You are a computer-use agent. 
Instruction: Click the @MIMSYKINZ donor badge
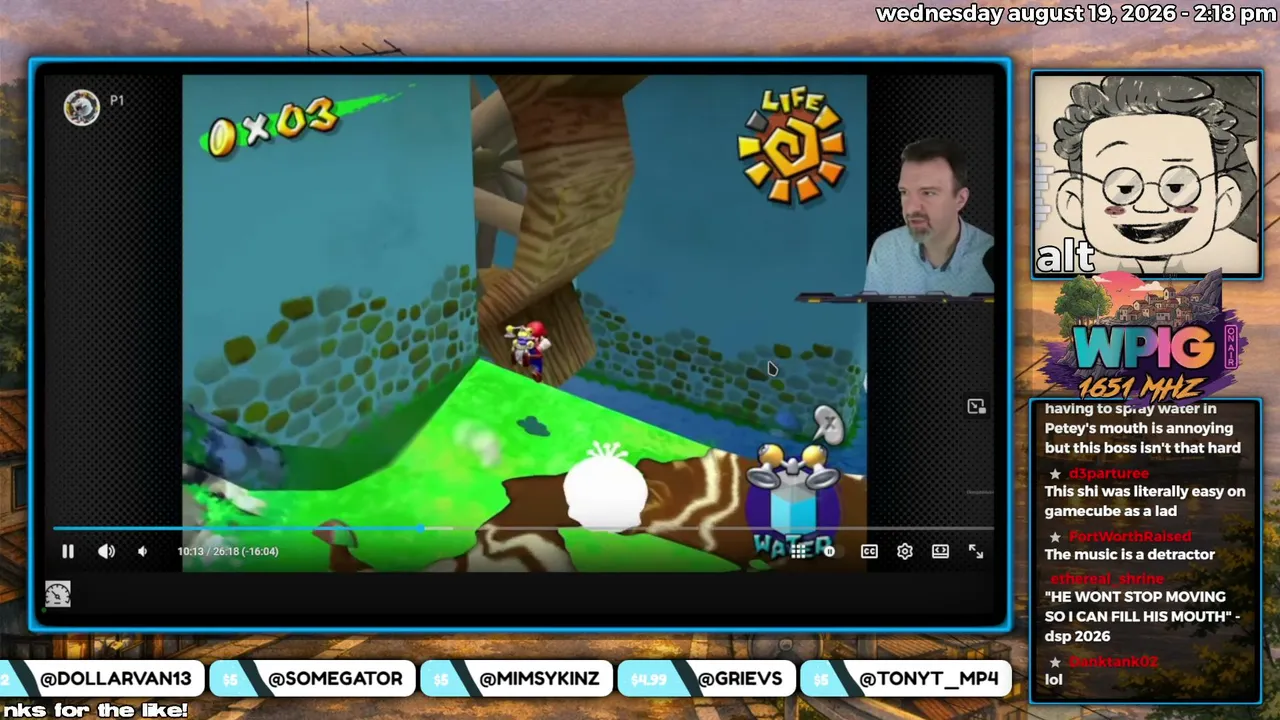[514, 679]
